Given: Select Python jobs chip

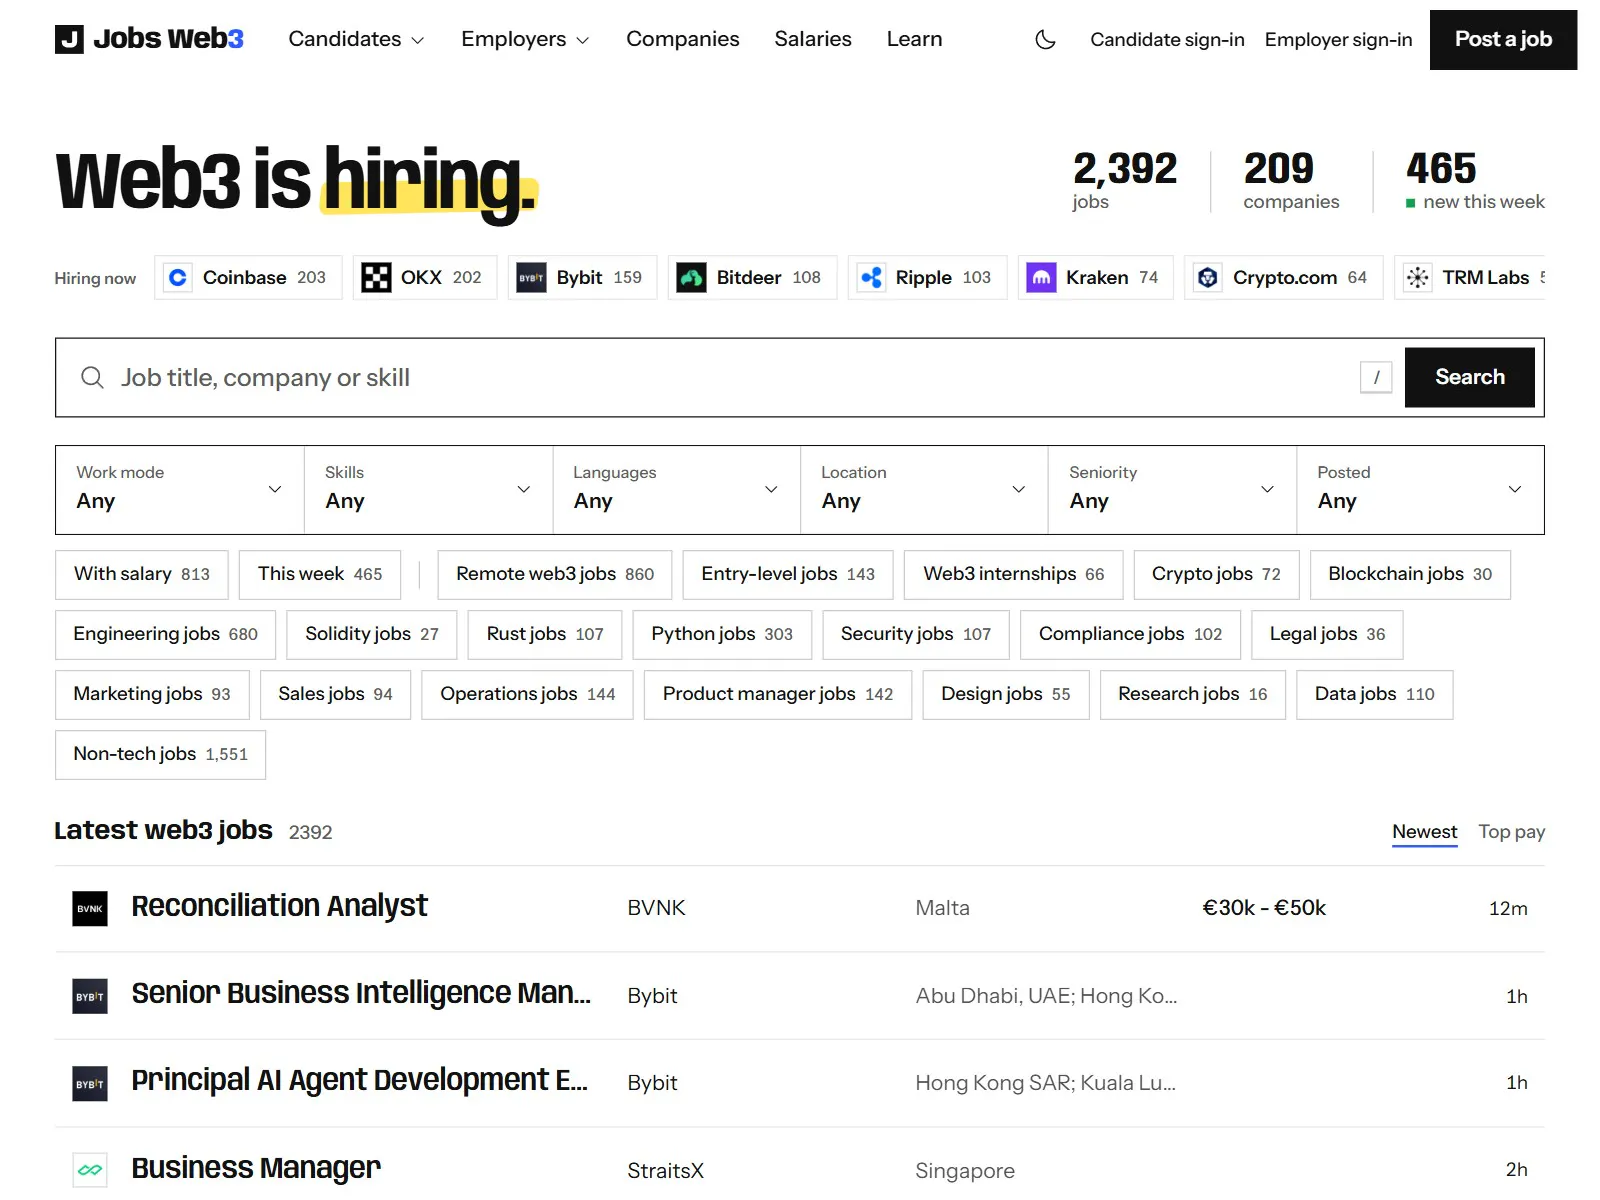Looking at the screenshot, I should click(x=722, y=634).
